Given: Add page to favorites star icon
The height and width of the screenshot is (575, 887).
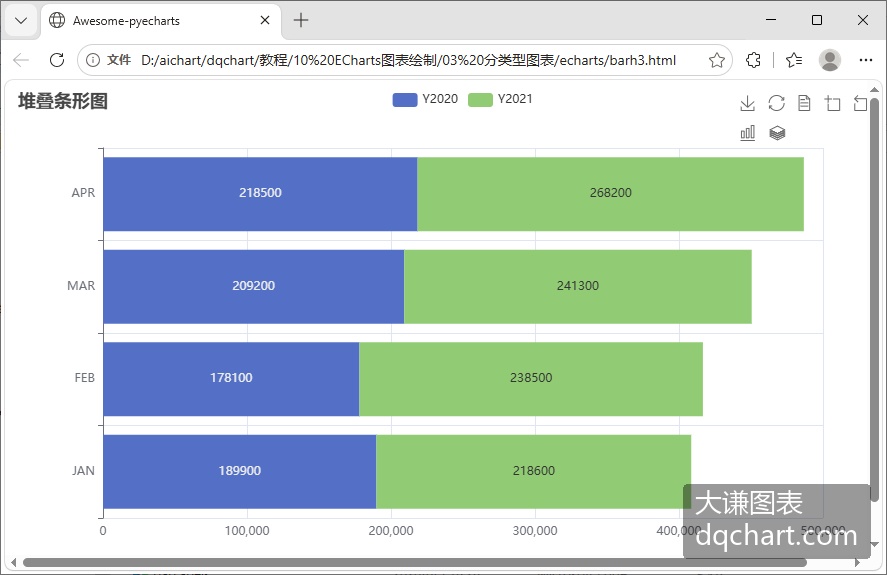Looking at the screenshot, I should (x=717, y=60).
